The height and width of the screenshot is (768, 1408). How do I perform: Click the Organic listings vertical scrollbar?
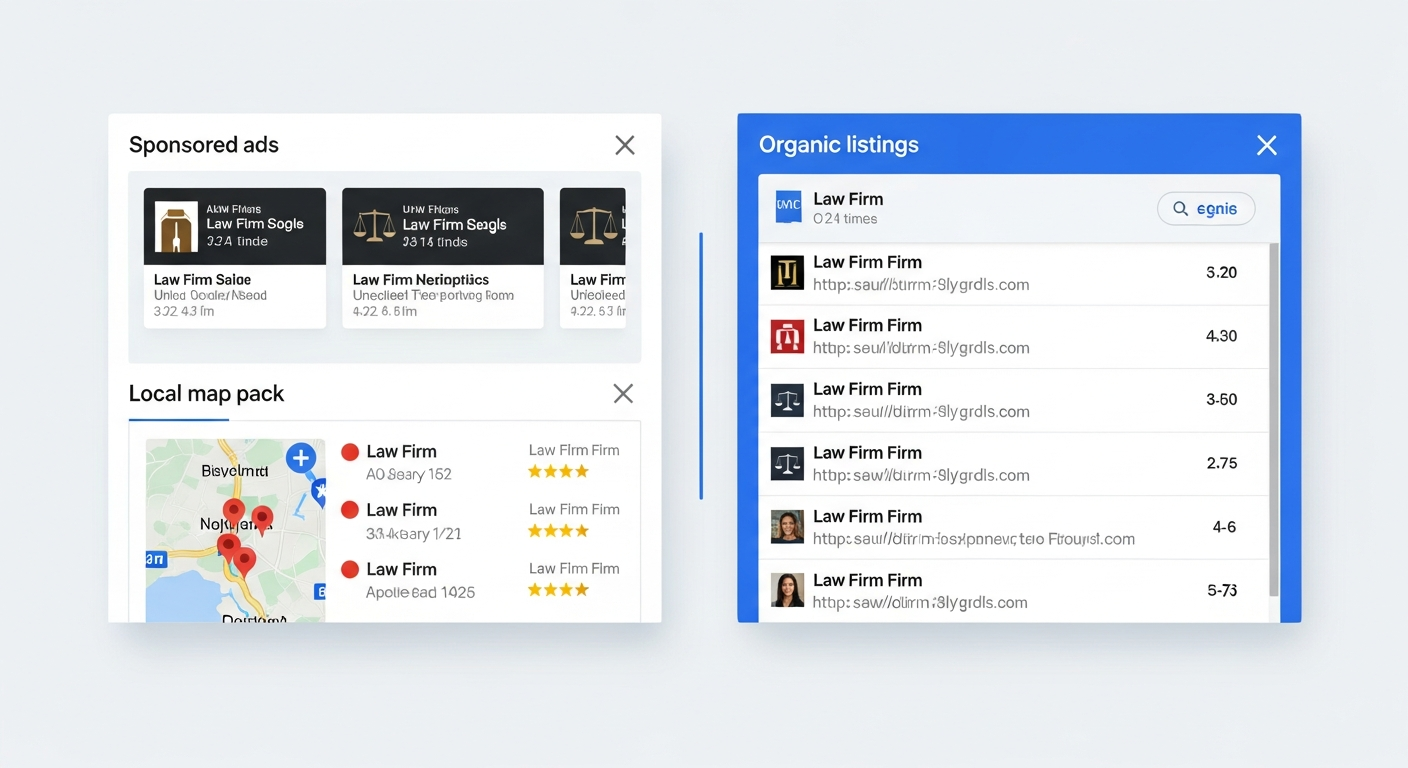1273,420
